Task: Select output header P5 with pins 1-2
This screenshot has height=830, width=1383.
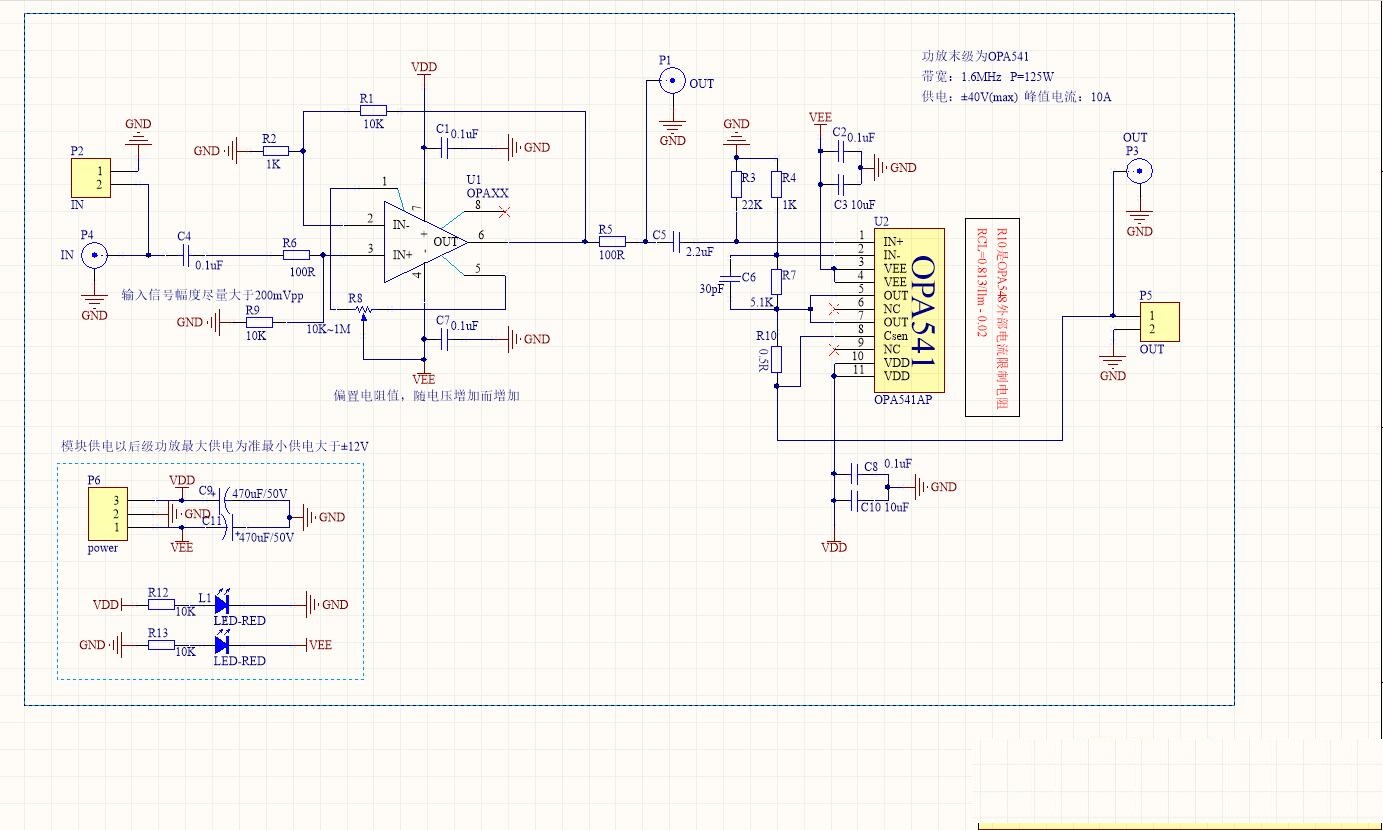Action: click(1162, 320)
